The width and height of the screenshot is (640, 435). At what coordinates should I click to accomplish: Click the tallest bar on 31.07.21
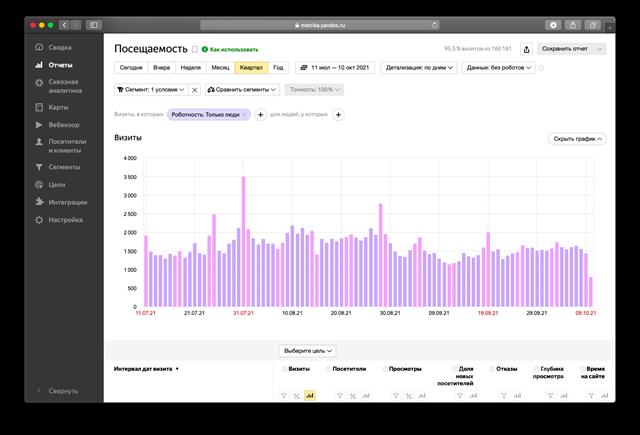tap(243, 242)
